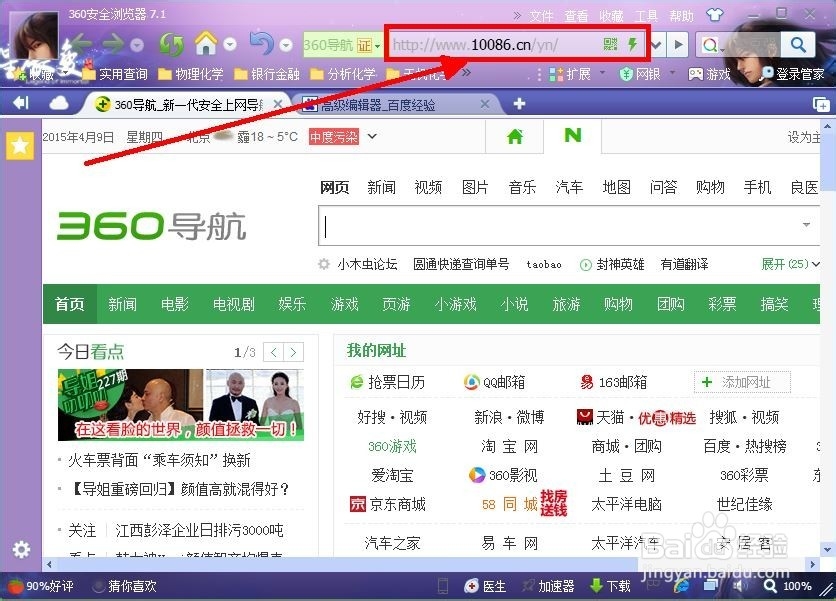Viewport: 836px width, 601px height.
Task: Click the browser forward arrow button
Action: pos(113,44)
